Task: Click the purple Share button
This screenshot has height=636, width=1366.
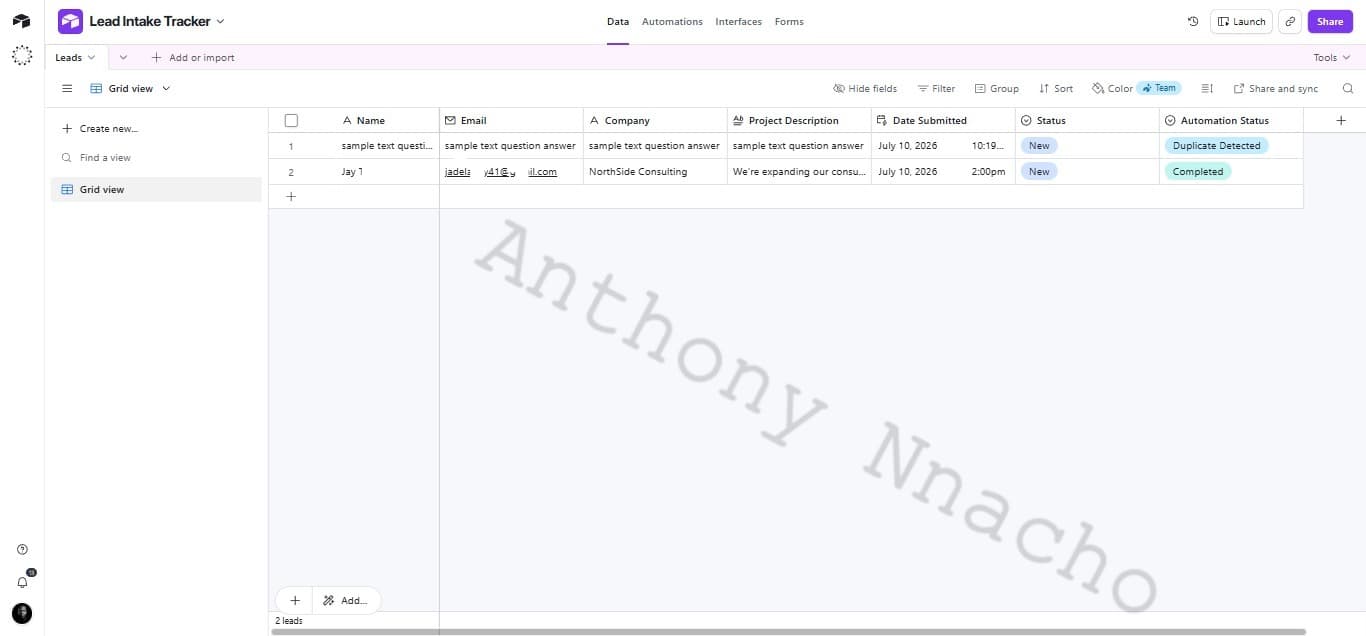Action: (1330, 21)
